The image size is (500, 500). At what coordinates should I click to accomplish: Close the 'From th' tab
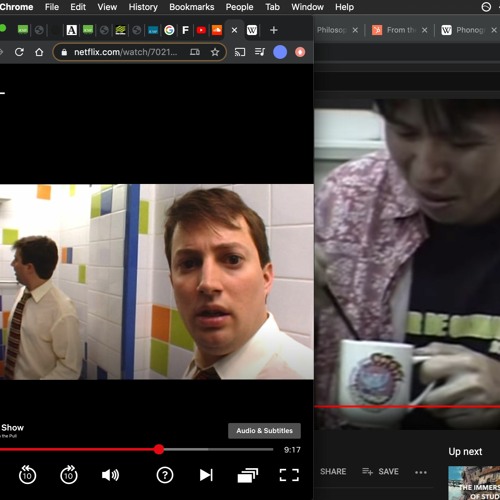pos(424,30)
